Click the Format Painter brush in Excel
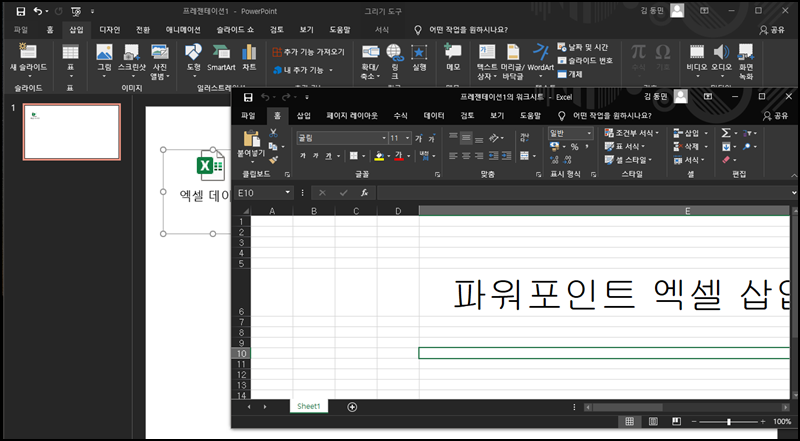This screenshot has width=800, height=441. point(273,160)
